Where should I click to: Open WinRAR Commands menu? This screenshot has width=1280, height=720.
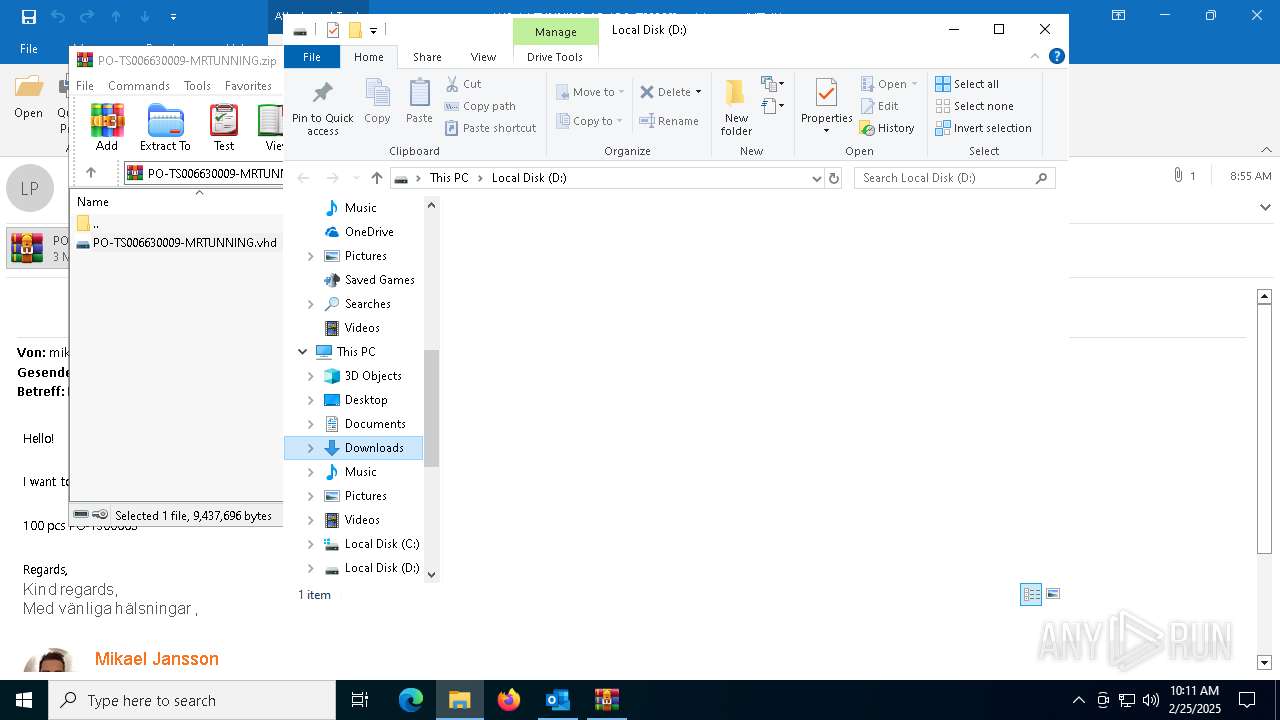pyautogui.click(x=138, y=86)
